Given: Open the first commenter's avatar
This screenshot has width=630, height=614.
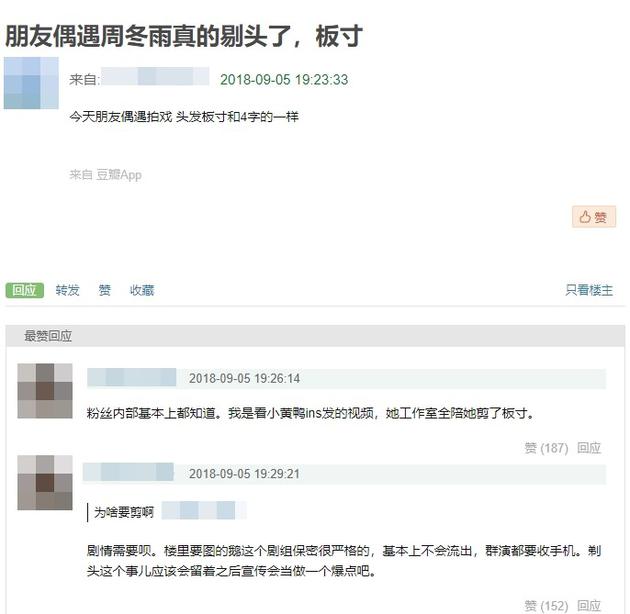Looking at the screenshot, I should 45,391.
